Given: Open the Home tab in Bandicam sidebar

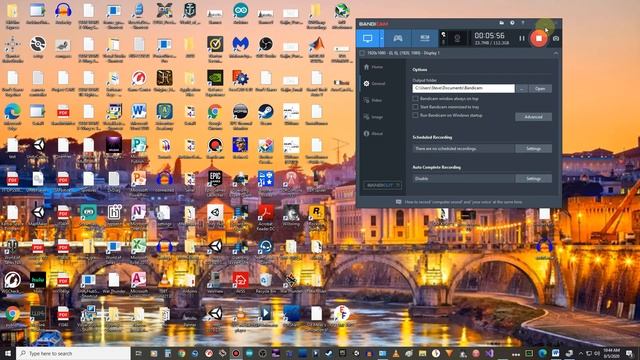Looking at the screenshot, I should pyautogui.click(x=373, y=67).
